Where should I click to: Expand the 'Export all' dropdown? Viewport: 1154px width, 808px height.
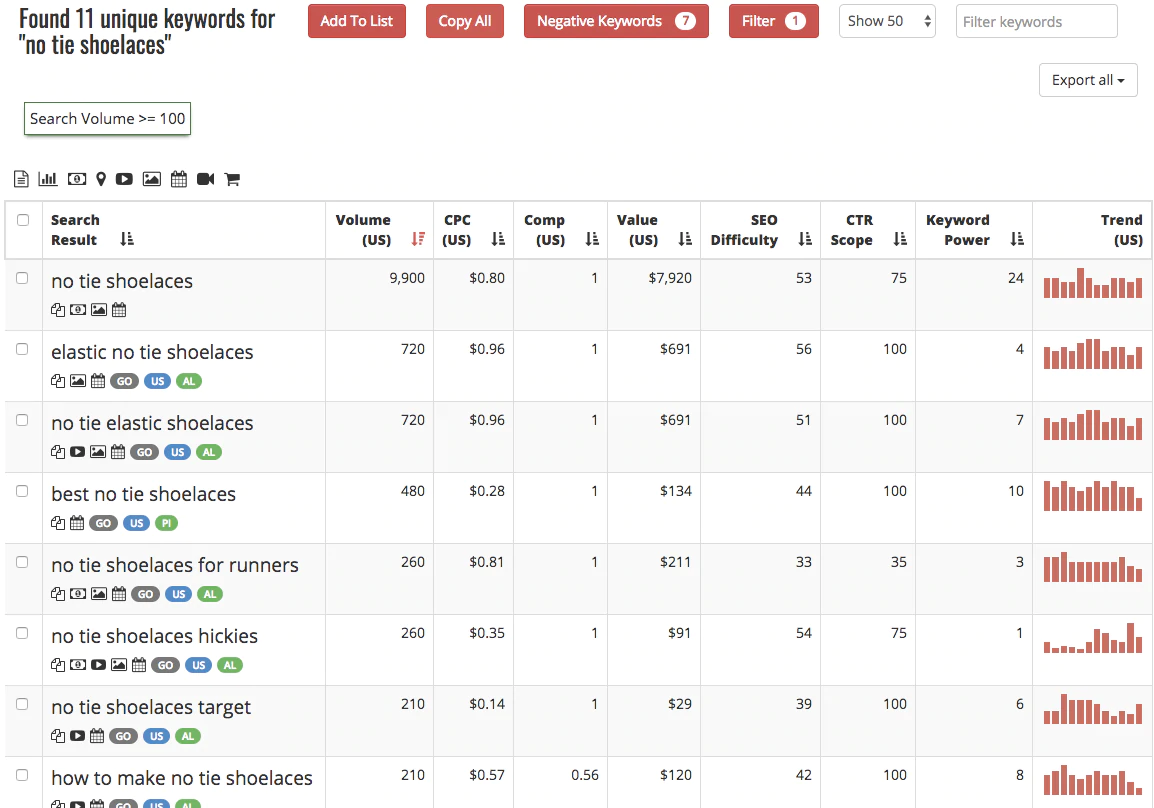1088,80
